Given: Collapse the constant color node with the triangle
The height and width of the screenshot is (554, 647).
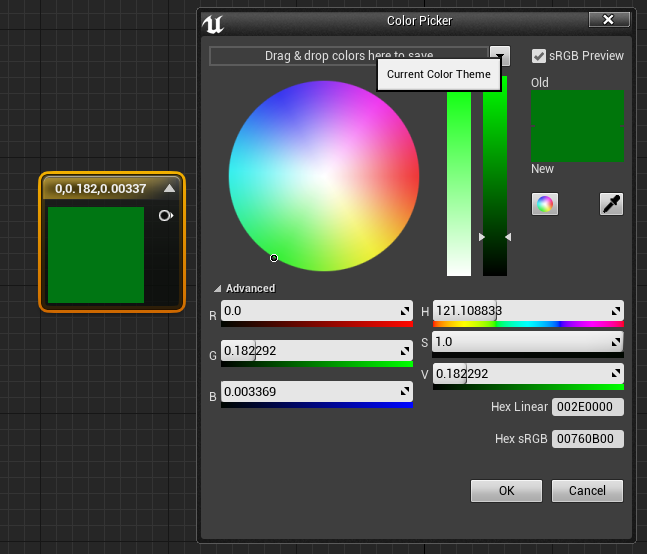Looking at the screenshot, I should click(x=169, y=189).
